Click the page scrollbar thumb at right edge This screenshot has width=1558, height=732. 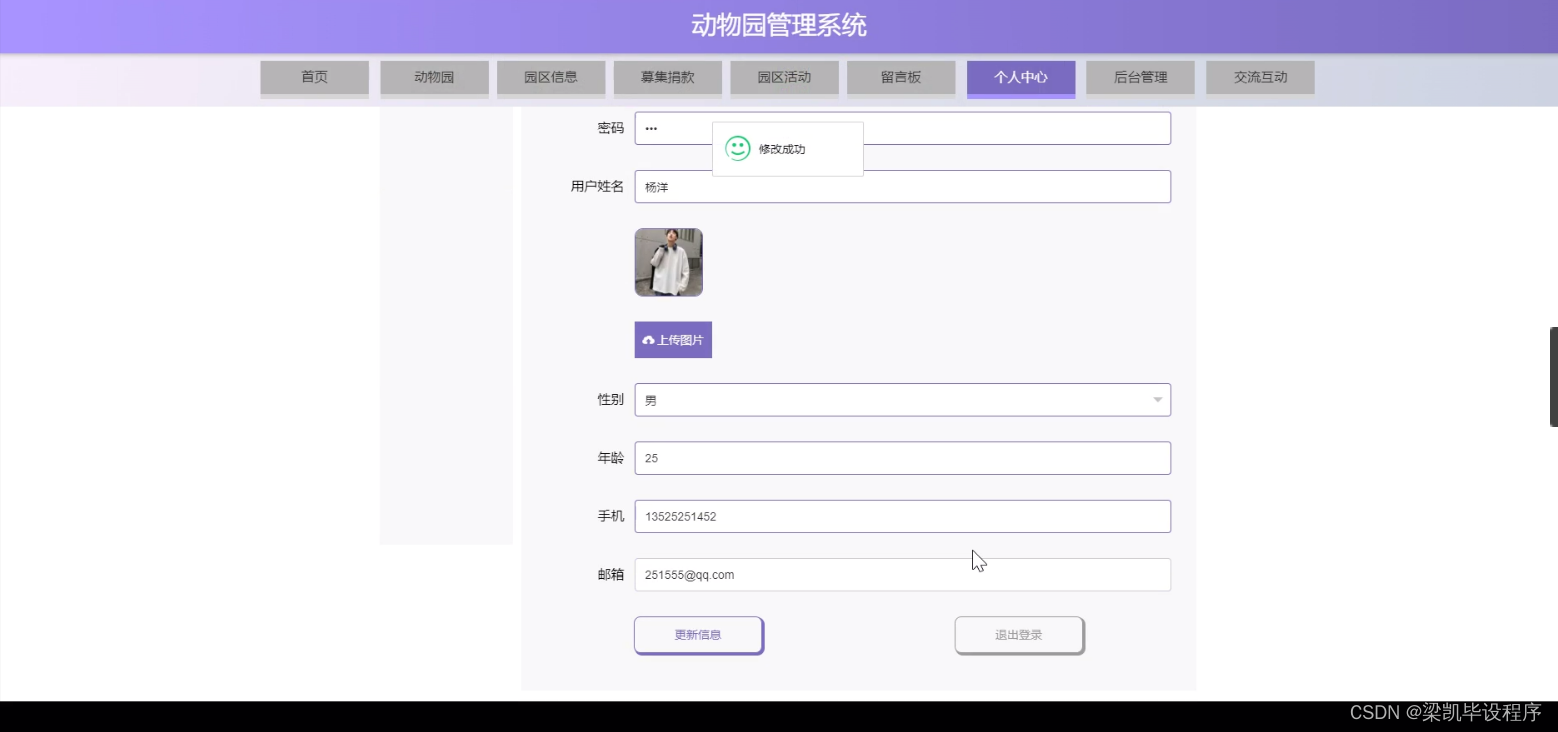tap(1553, 377)
